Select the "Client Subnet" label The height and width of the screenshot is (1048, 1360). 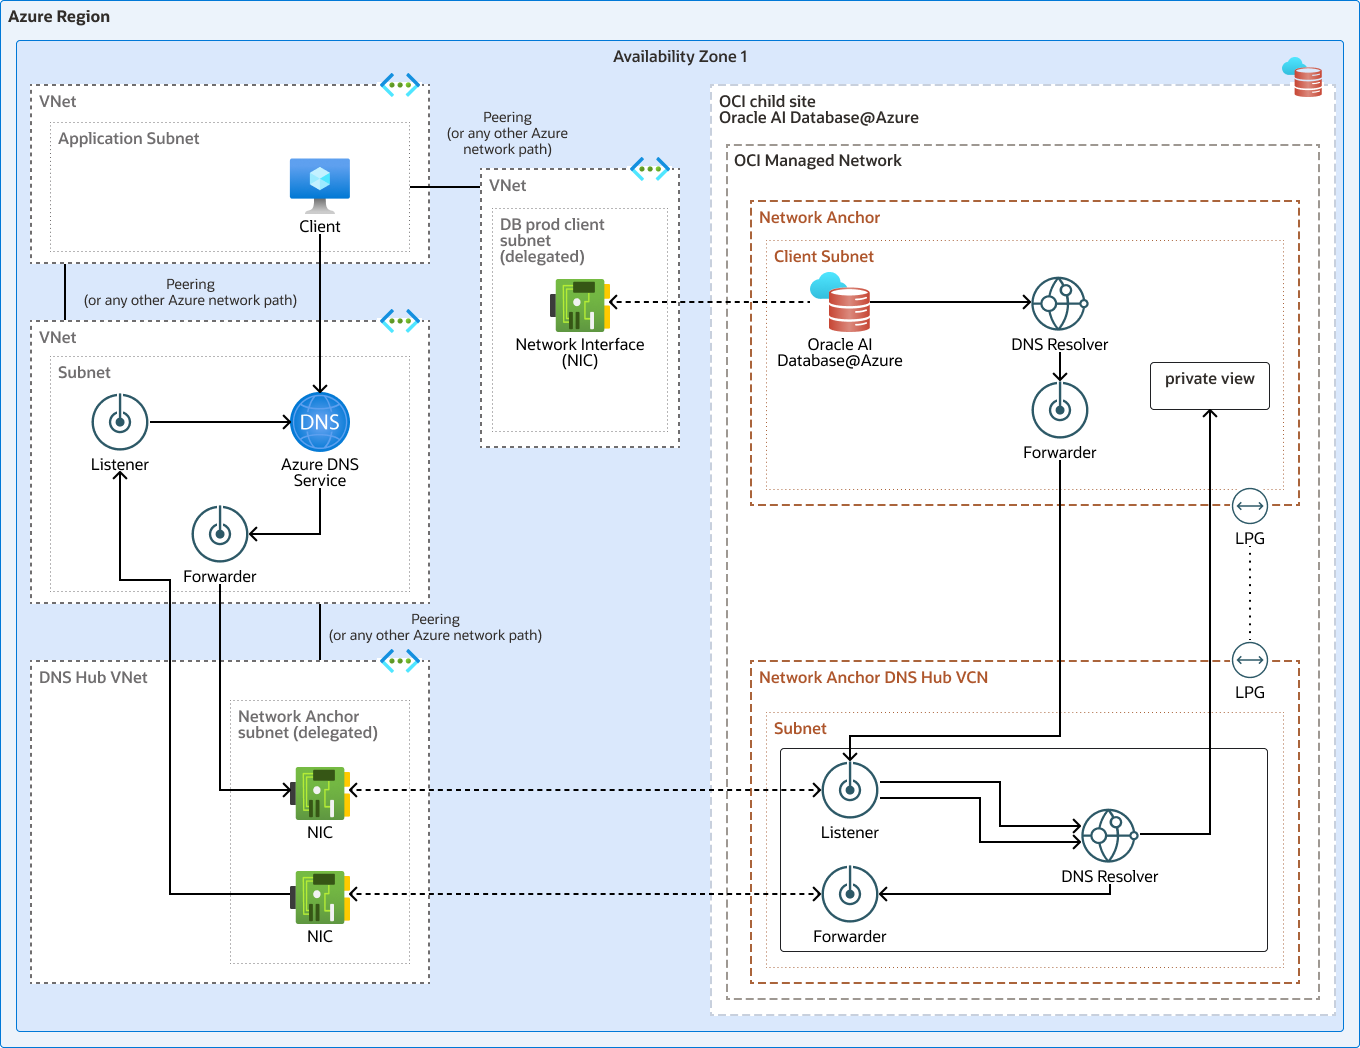[824, 257]
